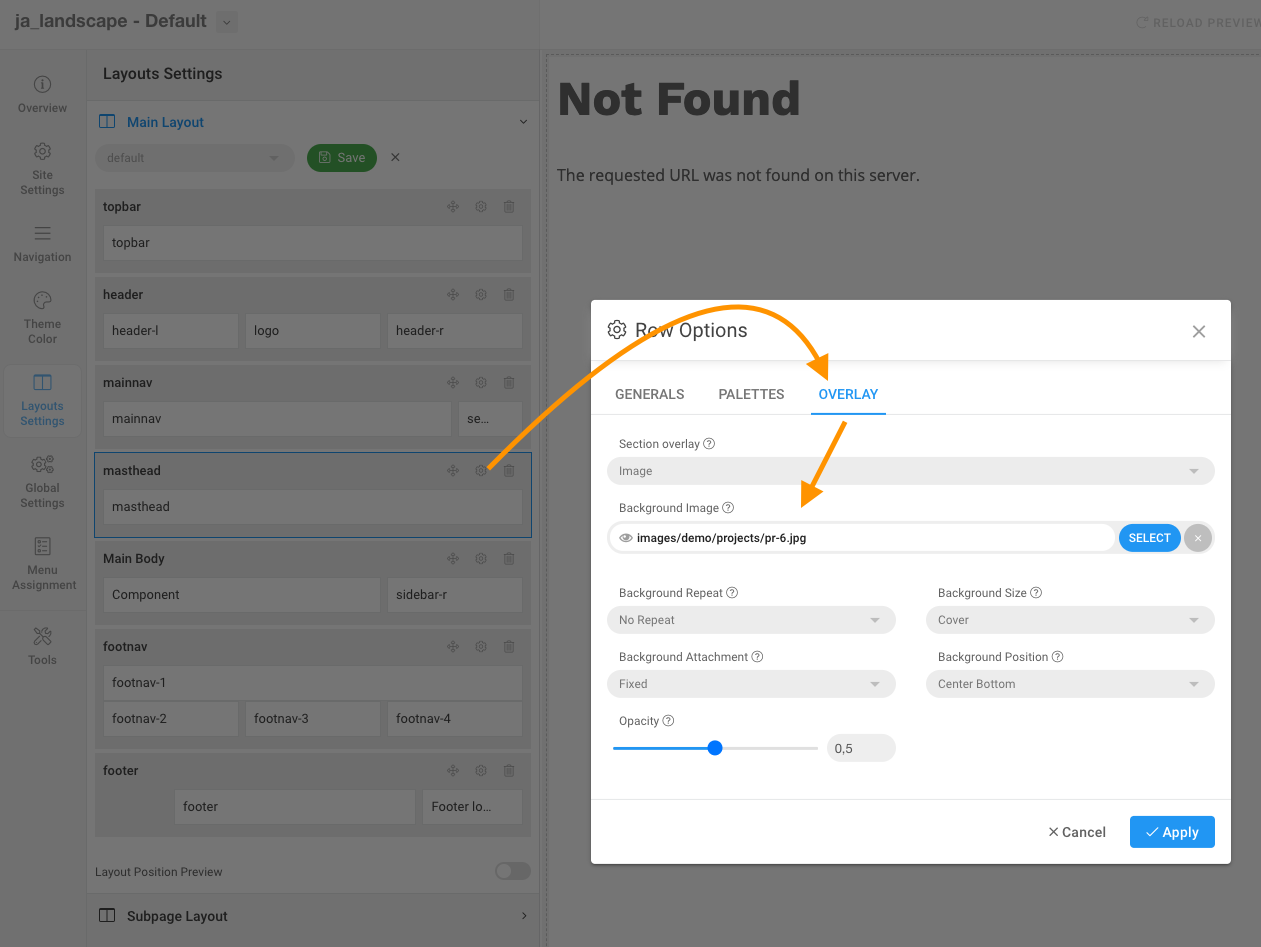Switch to the Generals tab

tap(650, 394)
